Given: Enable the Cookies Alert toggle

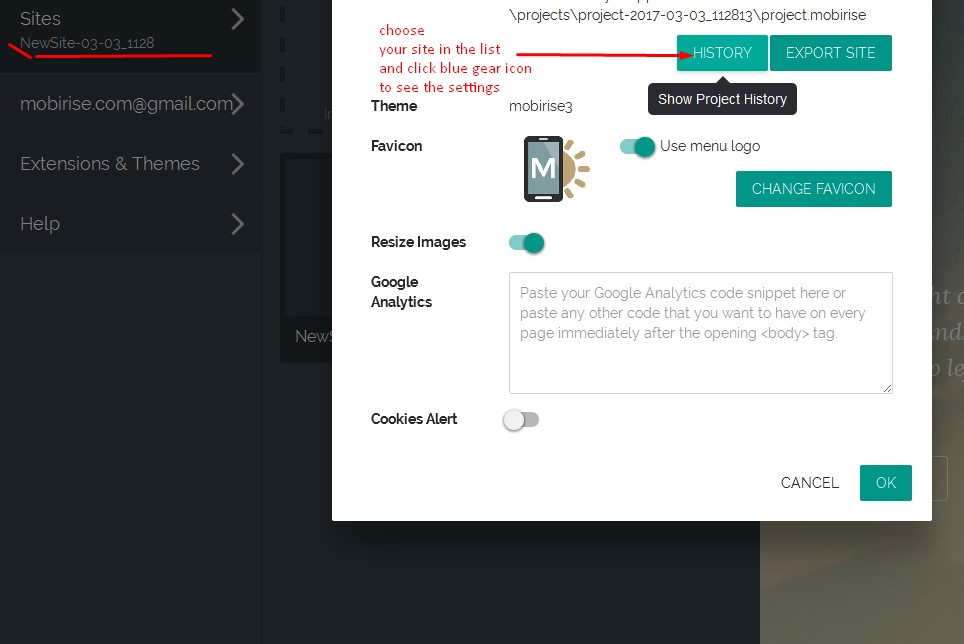Looking at the screenshot, I should pyautogui.click(x=521, y=420).
